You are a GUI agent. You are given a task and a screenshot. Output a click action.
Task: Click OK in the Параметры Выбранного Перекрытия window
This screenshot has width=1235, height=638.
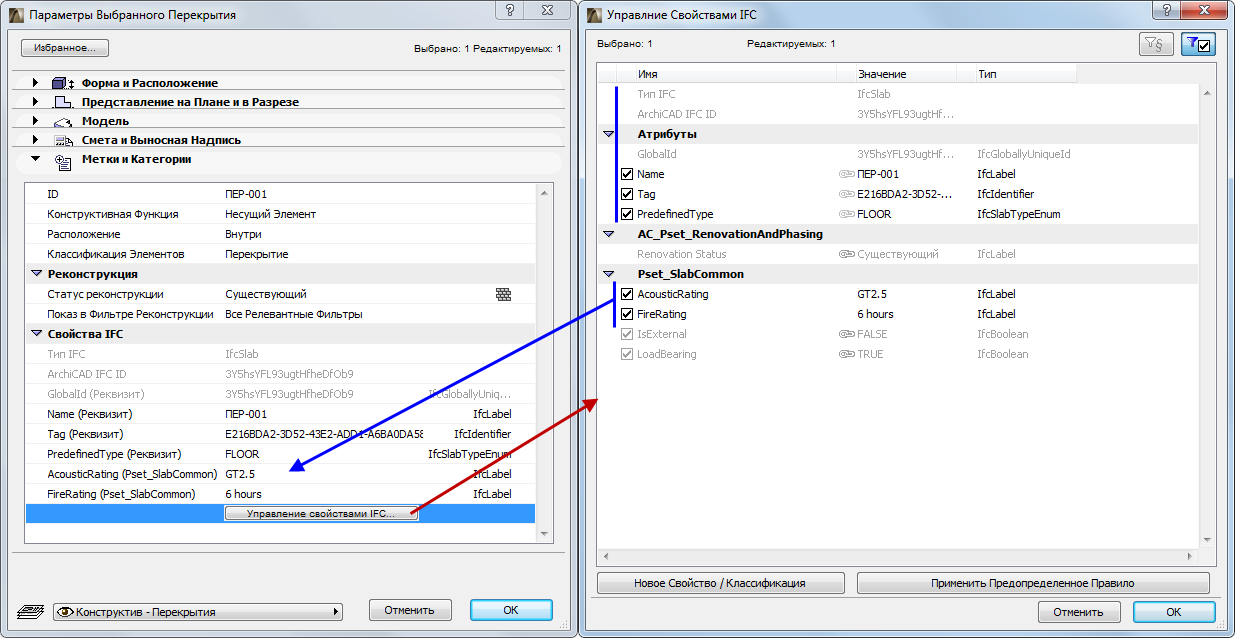pyautogui.click(x=511, y=610)
